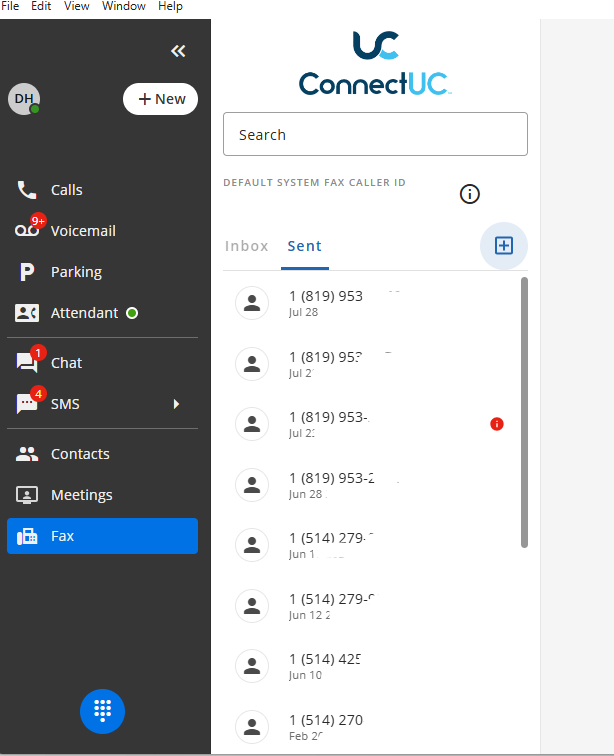614x756 pixels.
Task: Switch to the Inbox tab
Action: 246,246
